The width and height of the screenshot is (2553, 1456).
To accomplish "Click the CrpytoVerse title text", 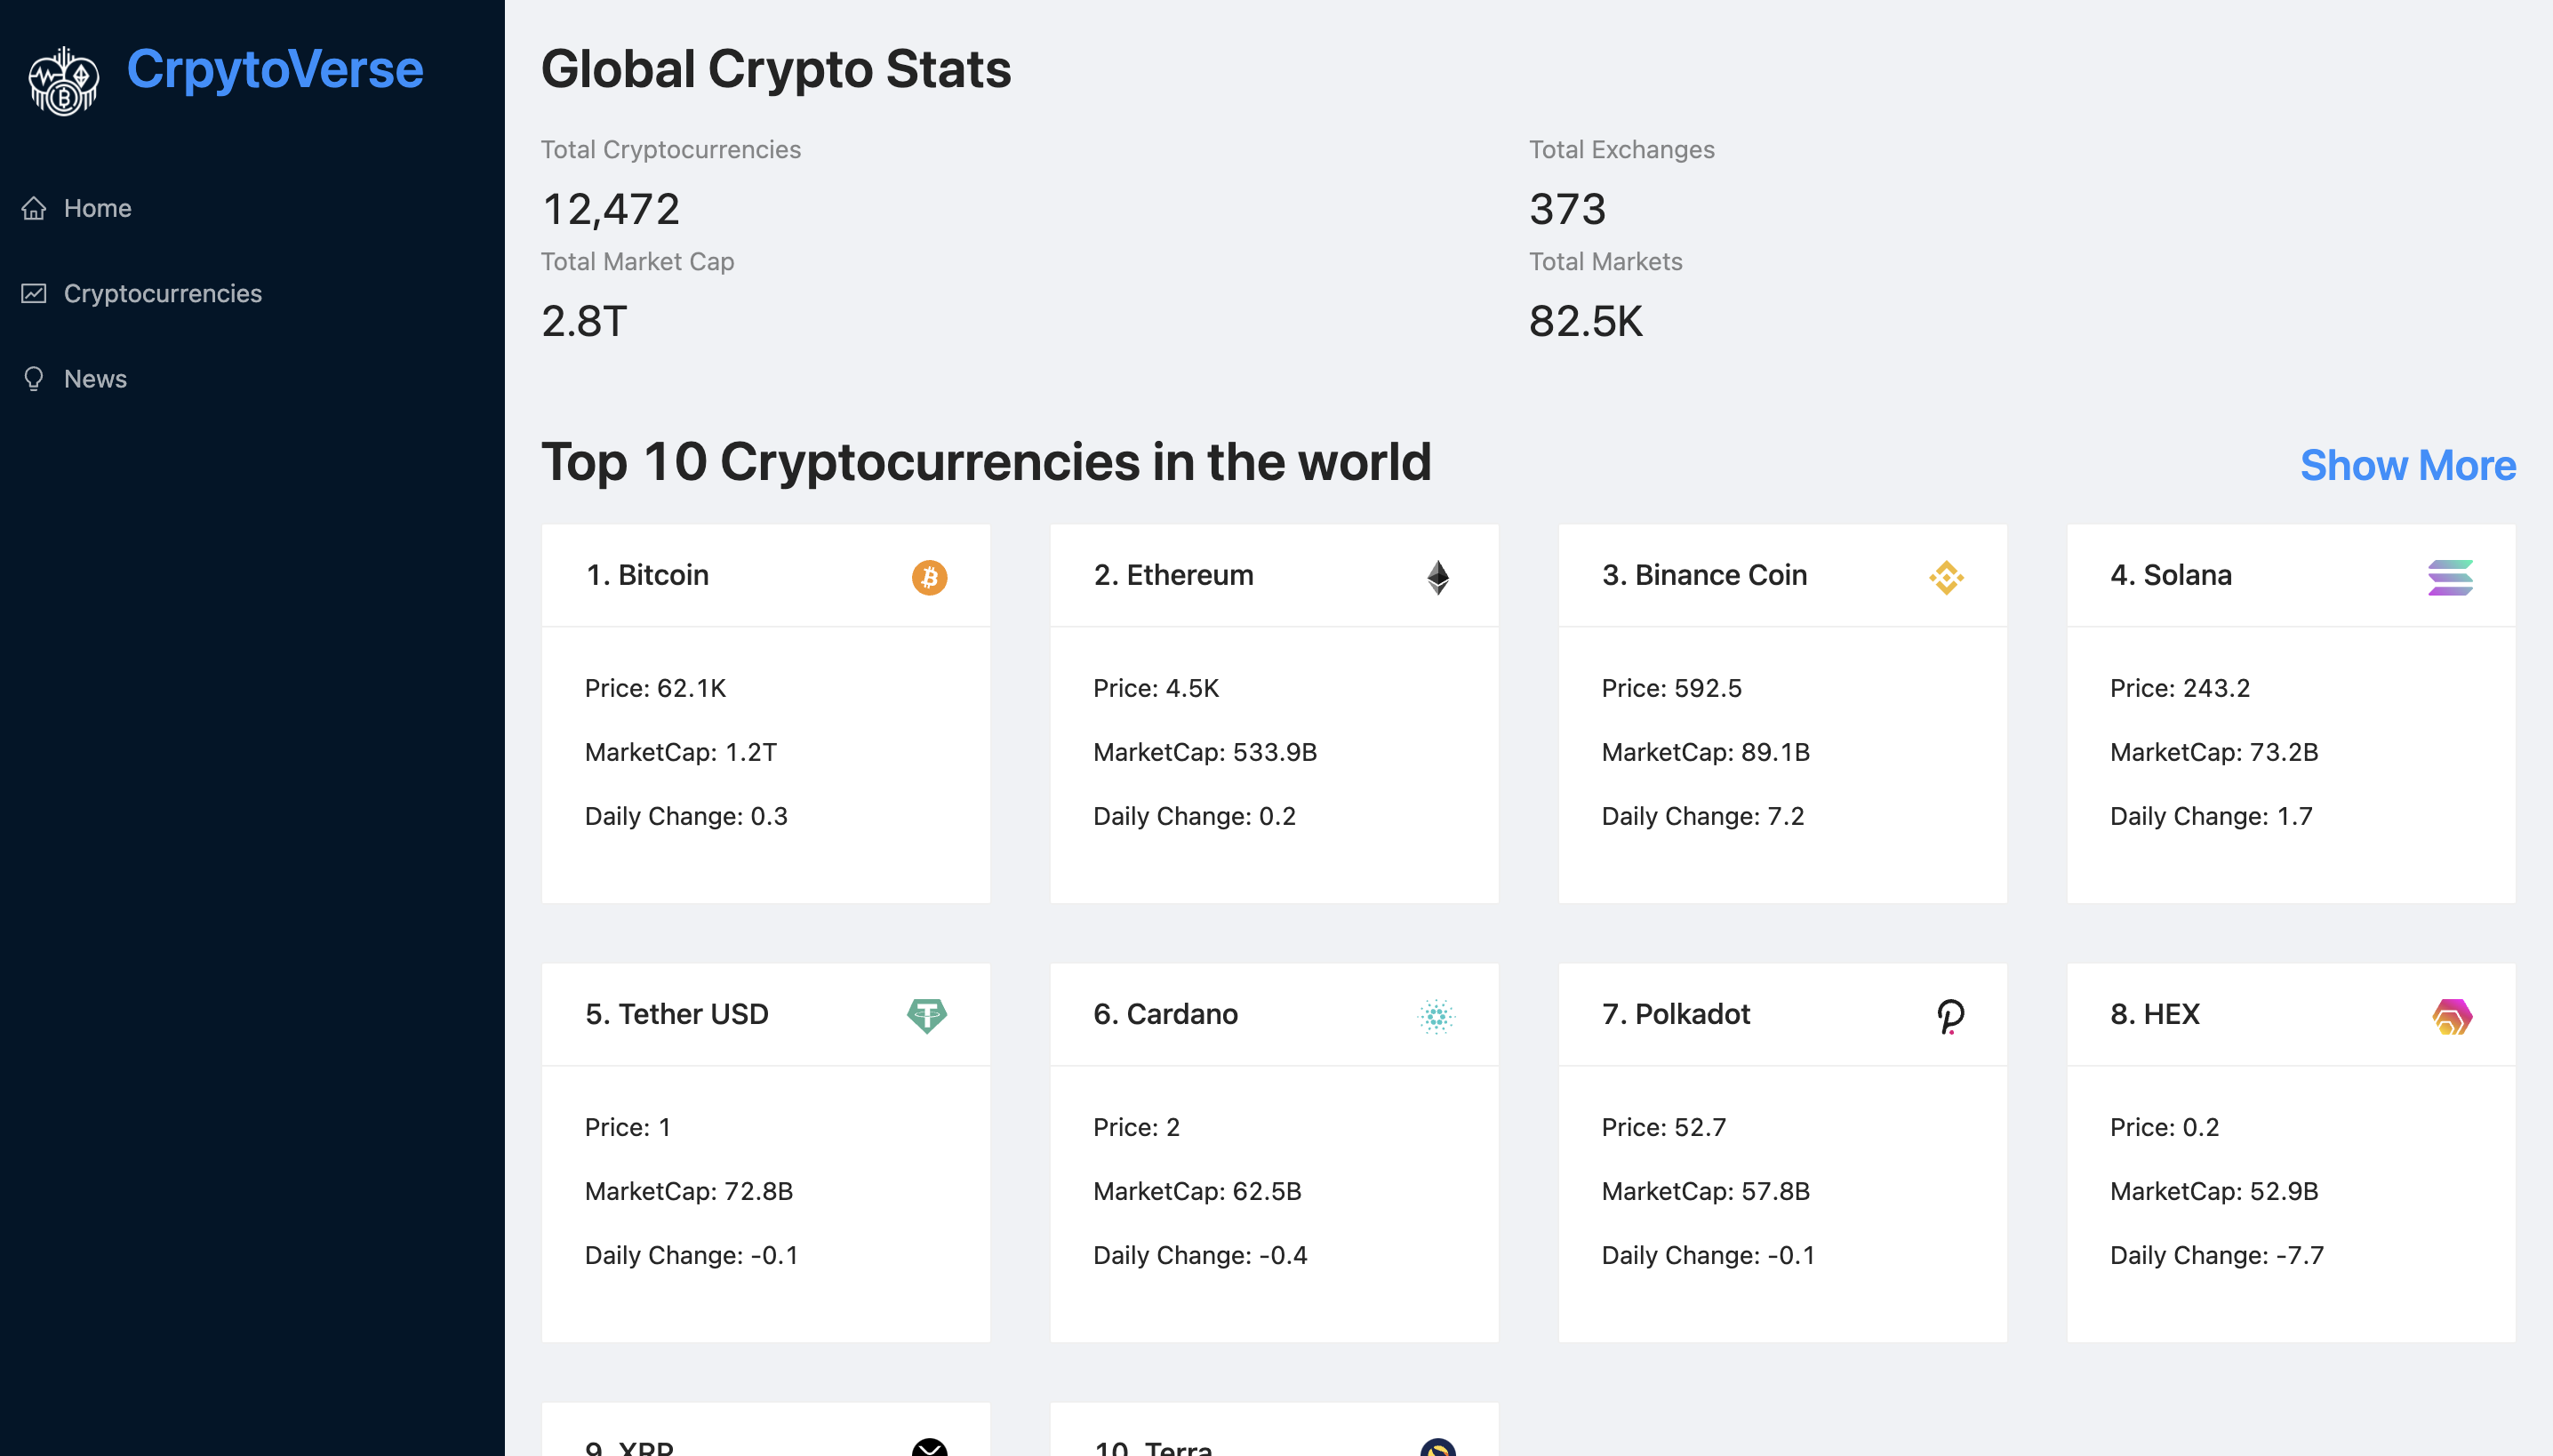I will tap(275, 69).
